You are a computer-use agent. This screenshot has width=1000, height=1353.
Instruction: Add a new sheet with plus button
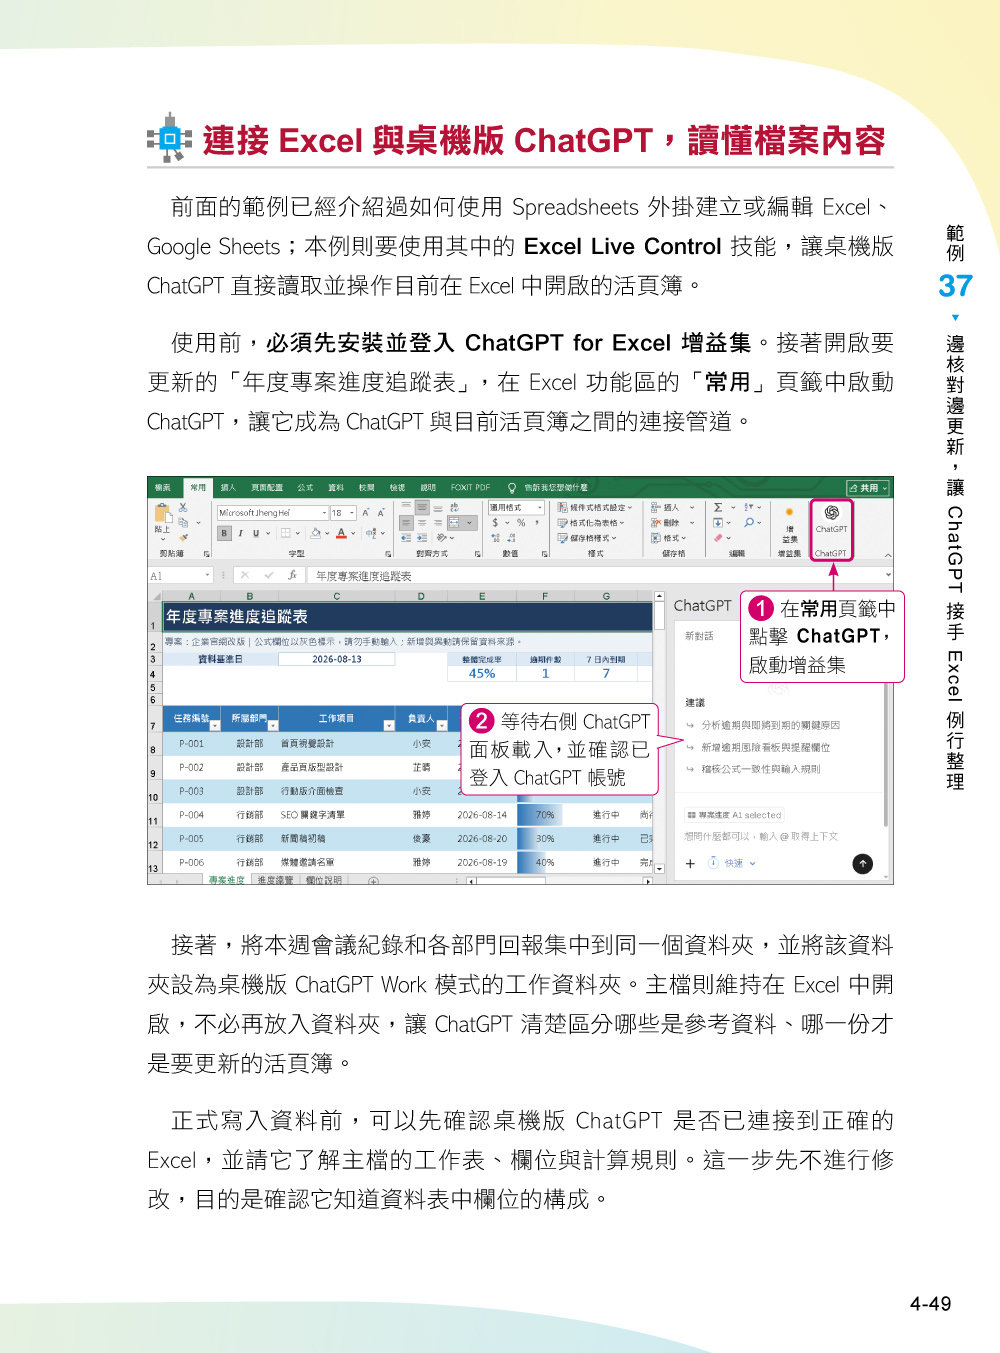coord(373,881)
